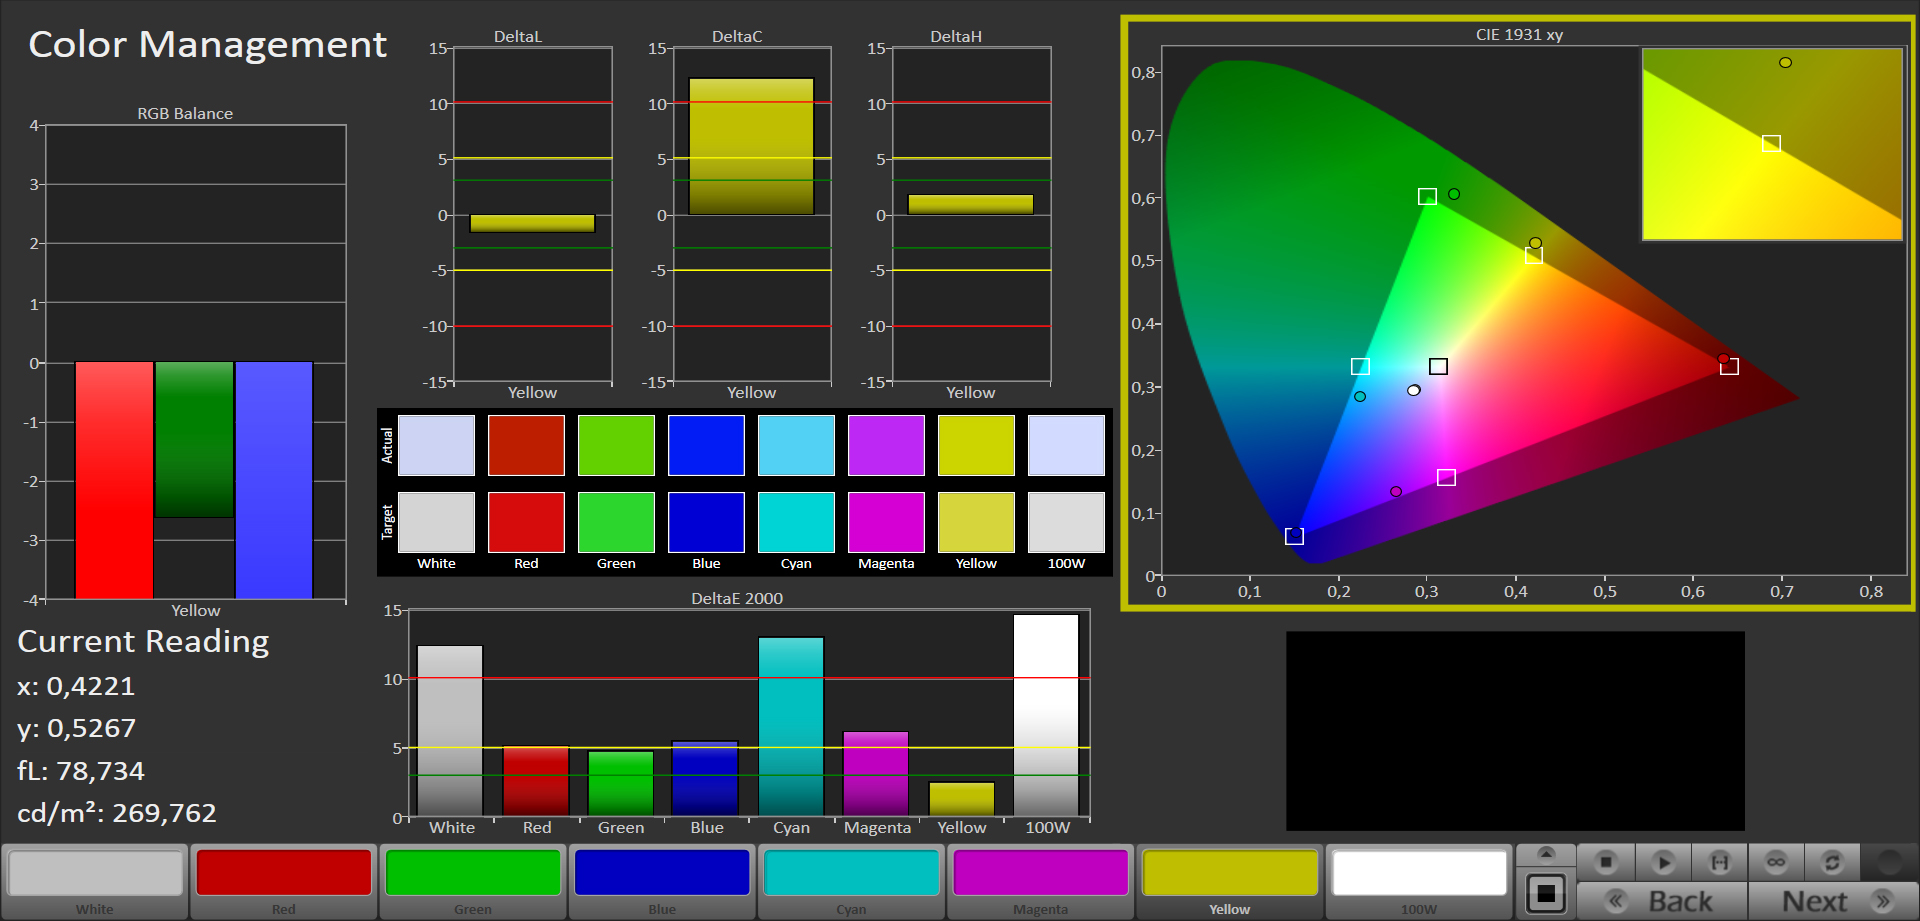Click the Cyan bar in DeltaE 2000 chart

pos(791,727)
